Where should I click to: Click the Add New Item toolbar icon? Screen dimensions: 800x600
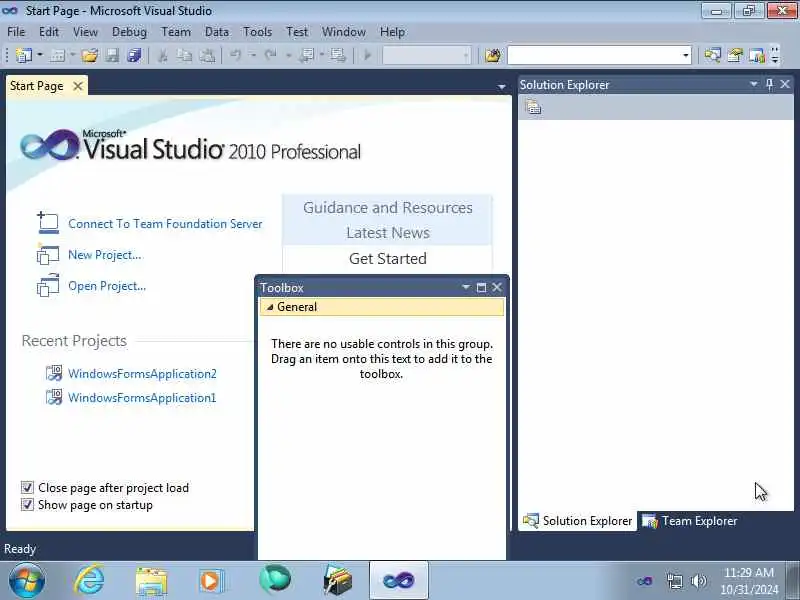tap(58, 55)
